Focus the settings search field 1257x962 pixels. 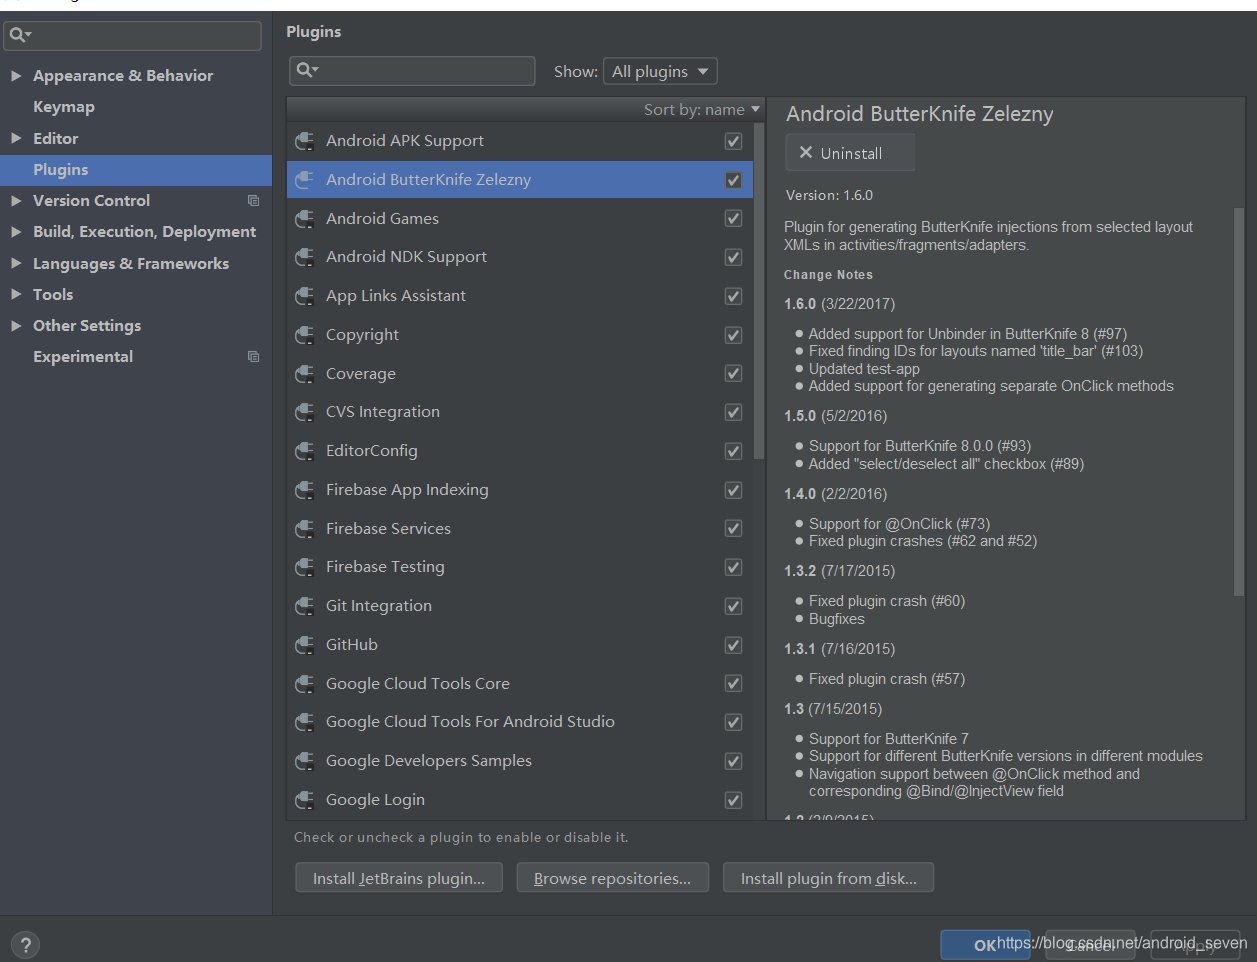click(133, 35)
